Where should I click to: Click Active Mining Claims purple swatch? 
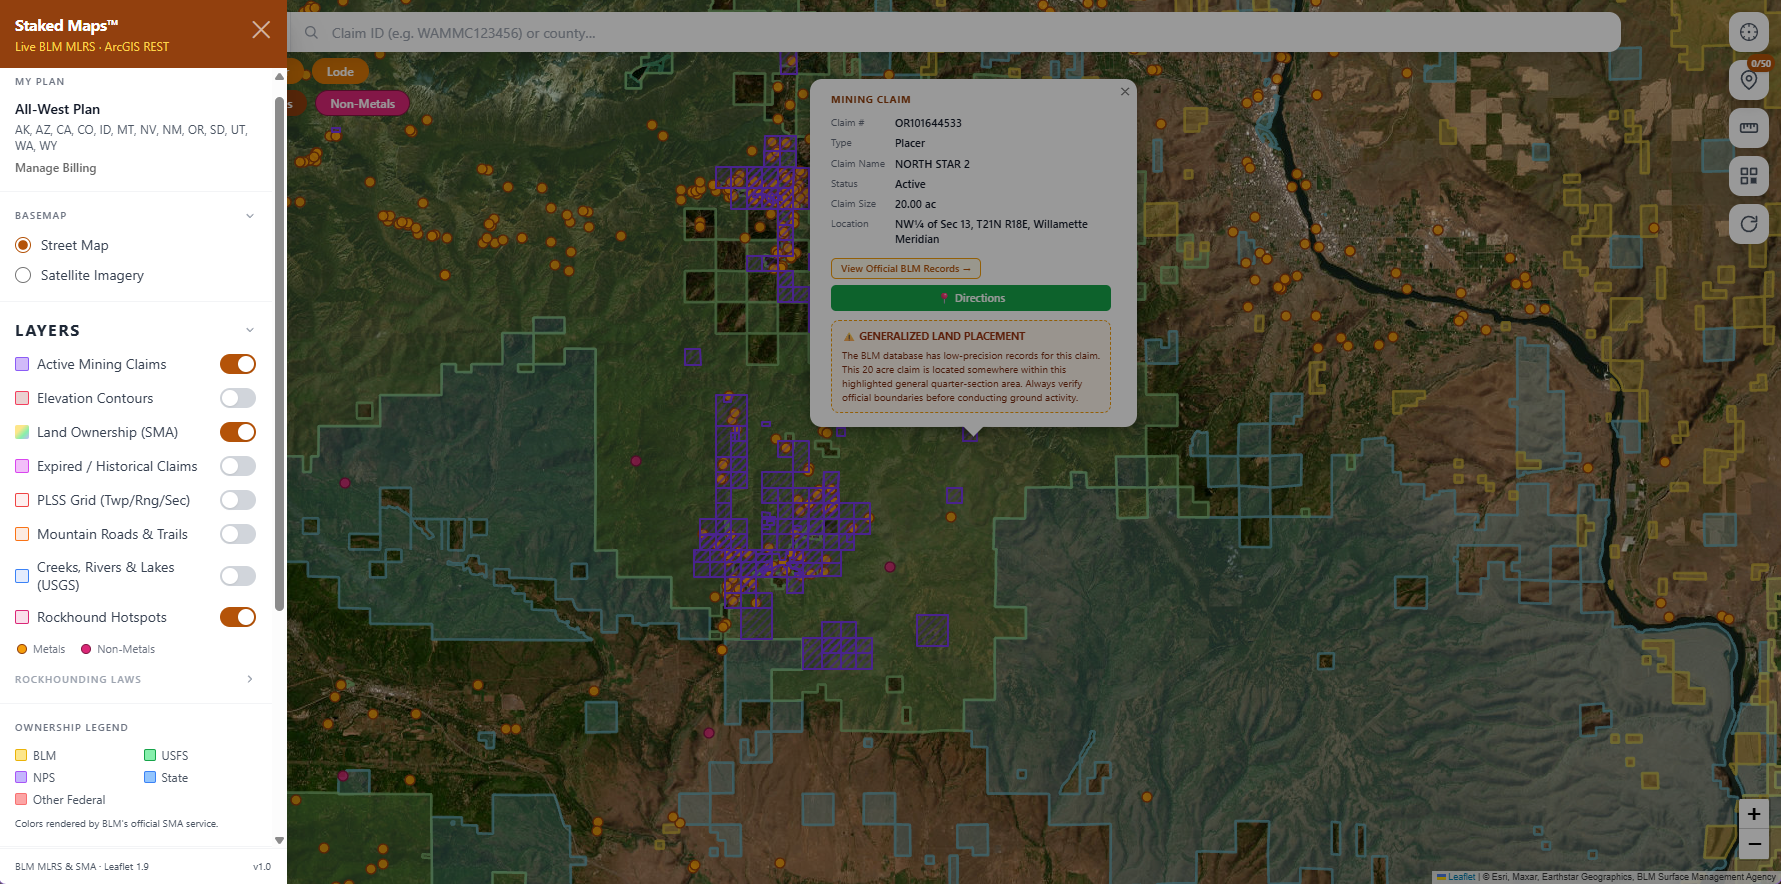[x=22, y=364]
